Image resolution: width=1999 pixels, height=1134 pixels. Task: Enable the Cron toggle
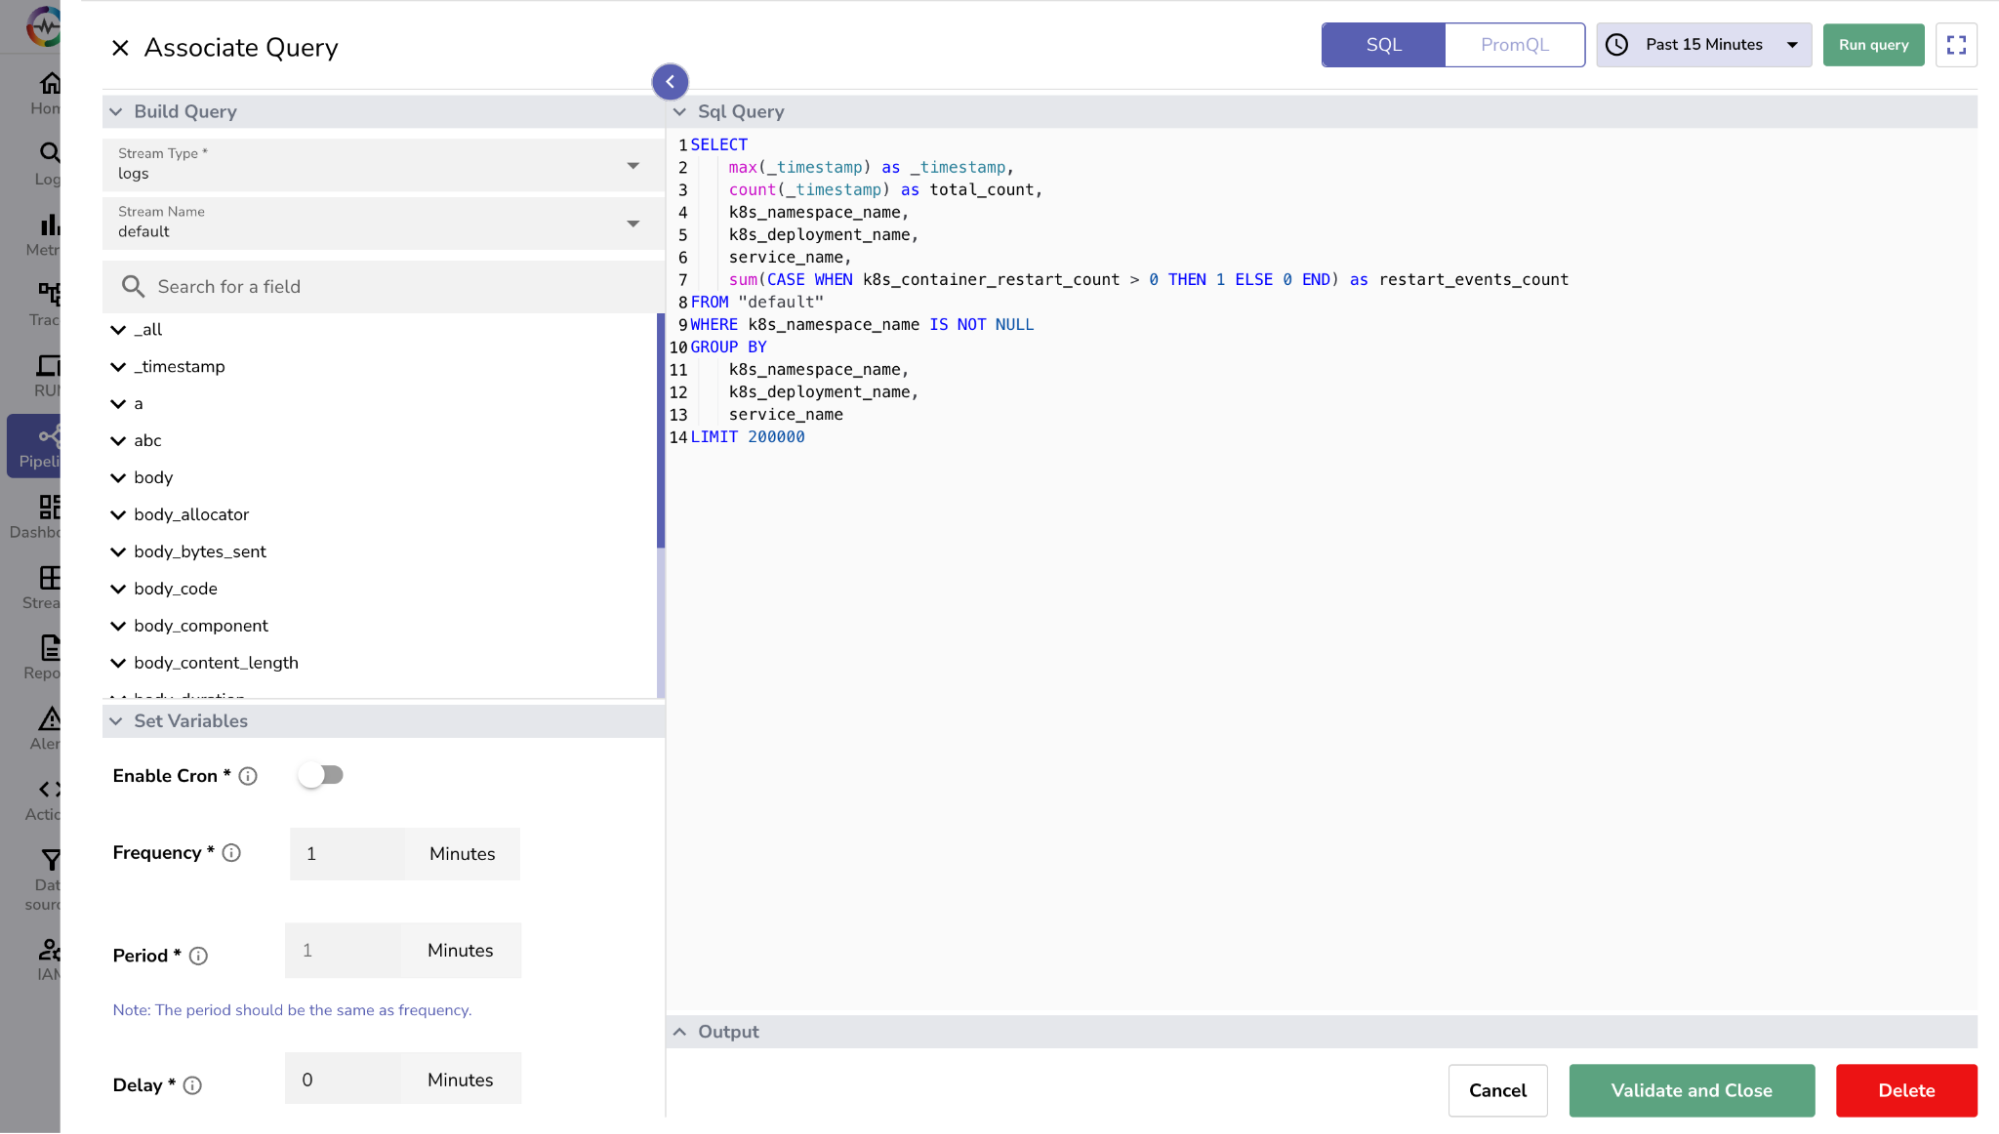(x=321, y=774)
